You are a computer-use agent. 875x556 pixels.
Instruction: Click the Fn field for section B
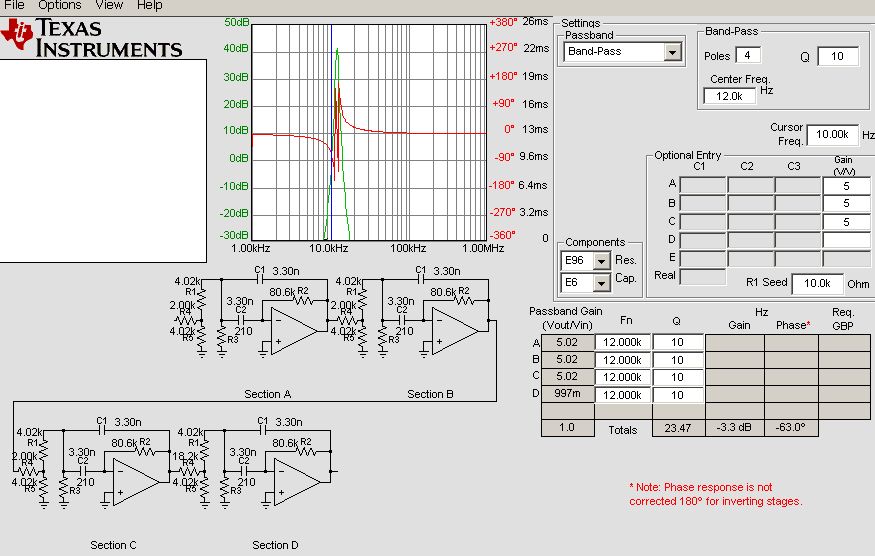point(622,360)
